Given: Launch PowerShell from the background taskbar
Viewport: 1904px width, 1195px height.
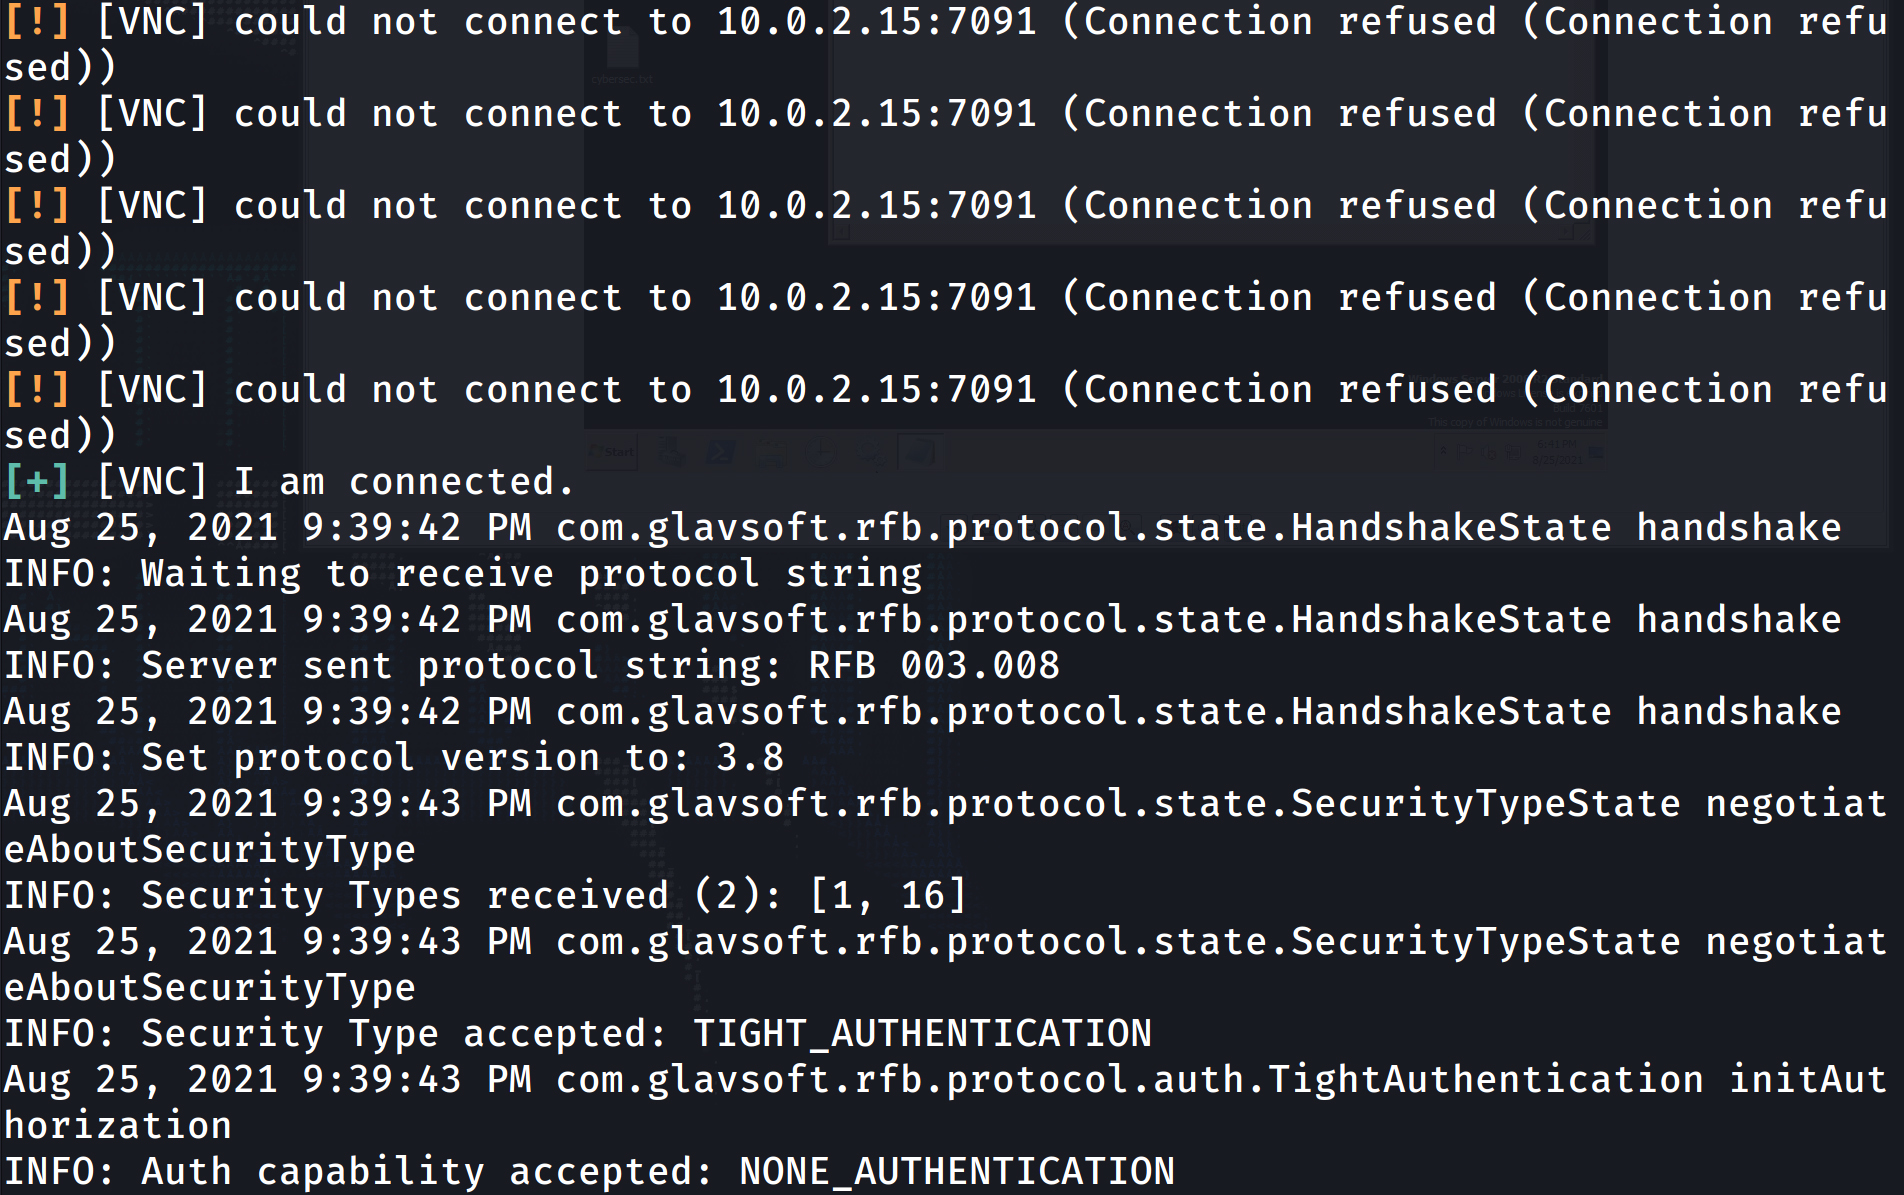Looking at the screenshot, I should [x=720, y=453].
